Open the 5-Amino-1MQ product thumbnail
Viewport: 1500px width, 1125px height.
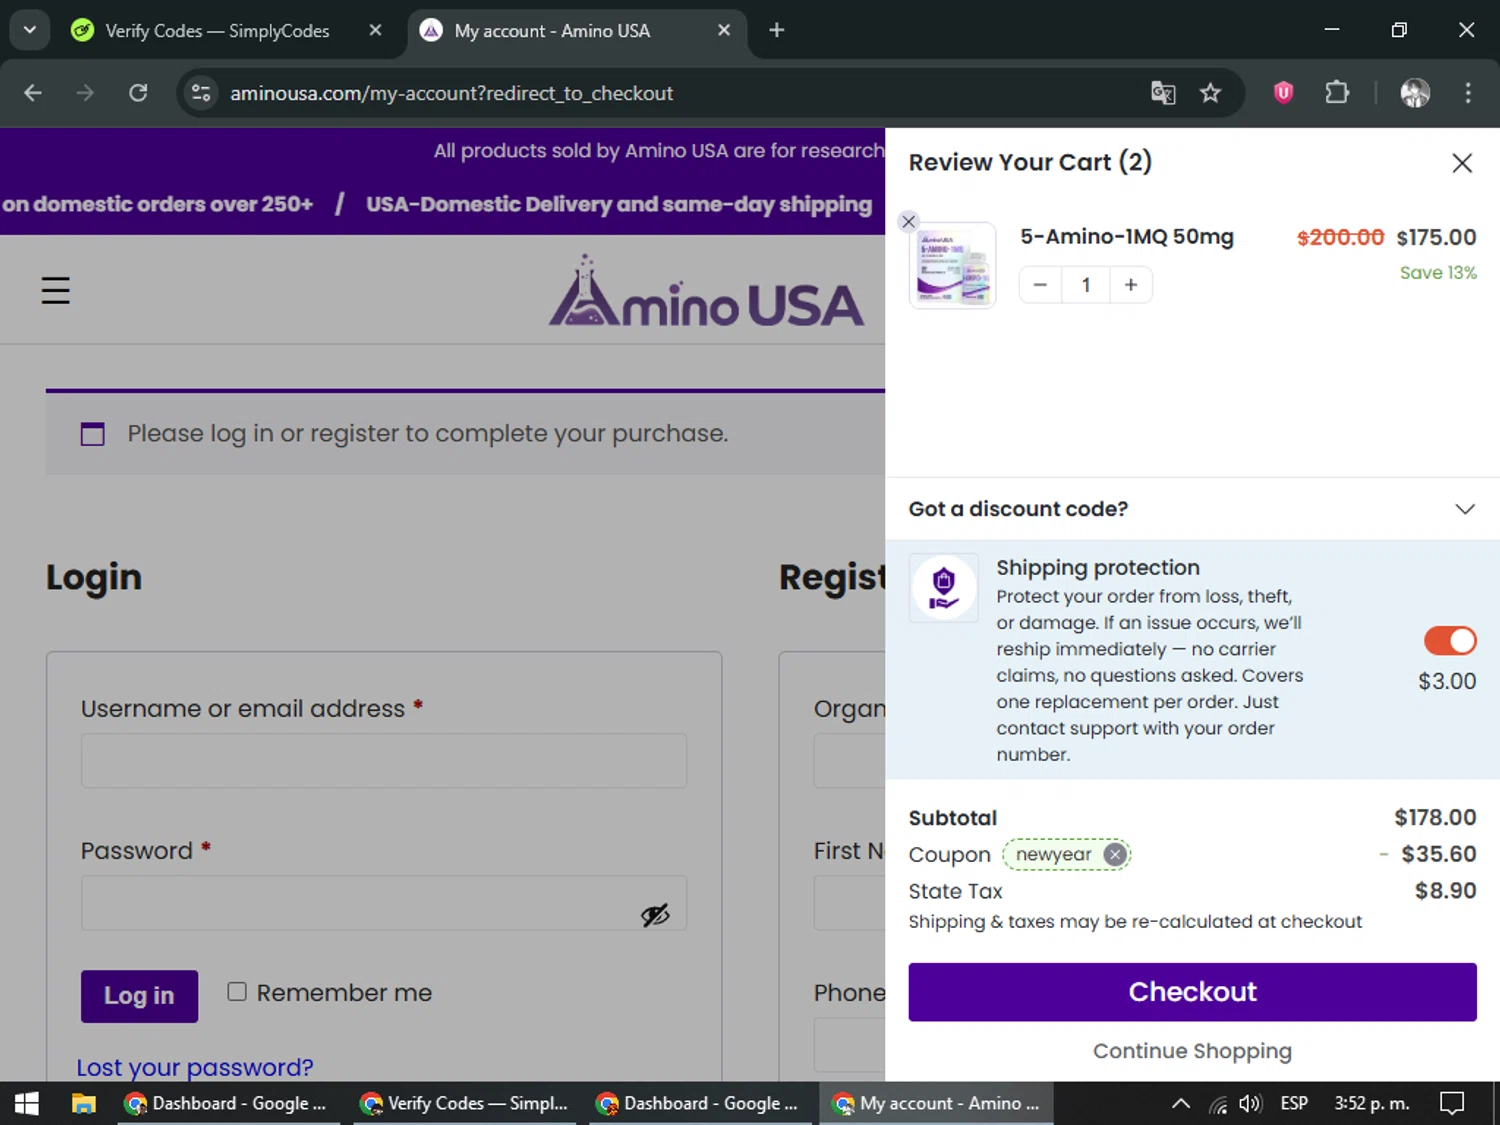(953, 266)
